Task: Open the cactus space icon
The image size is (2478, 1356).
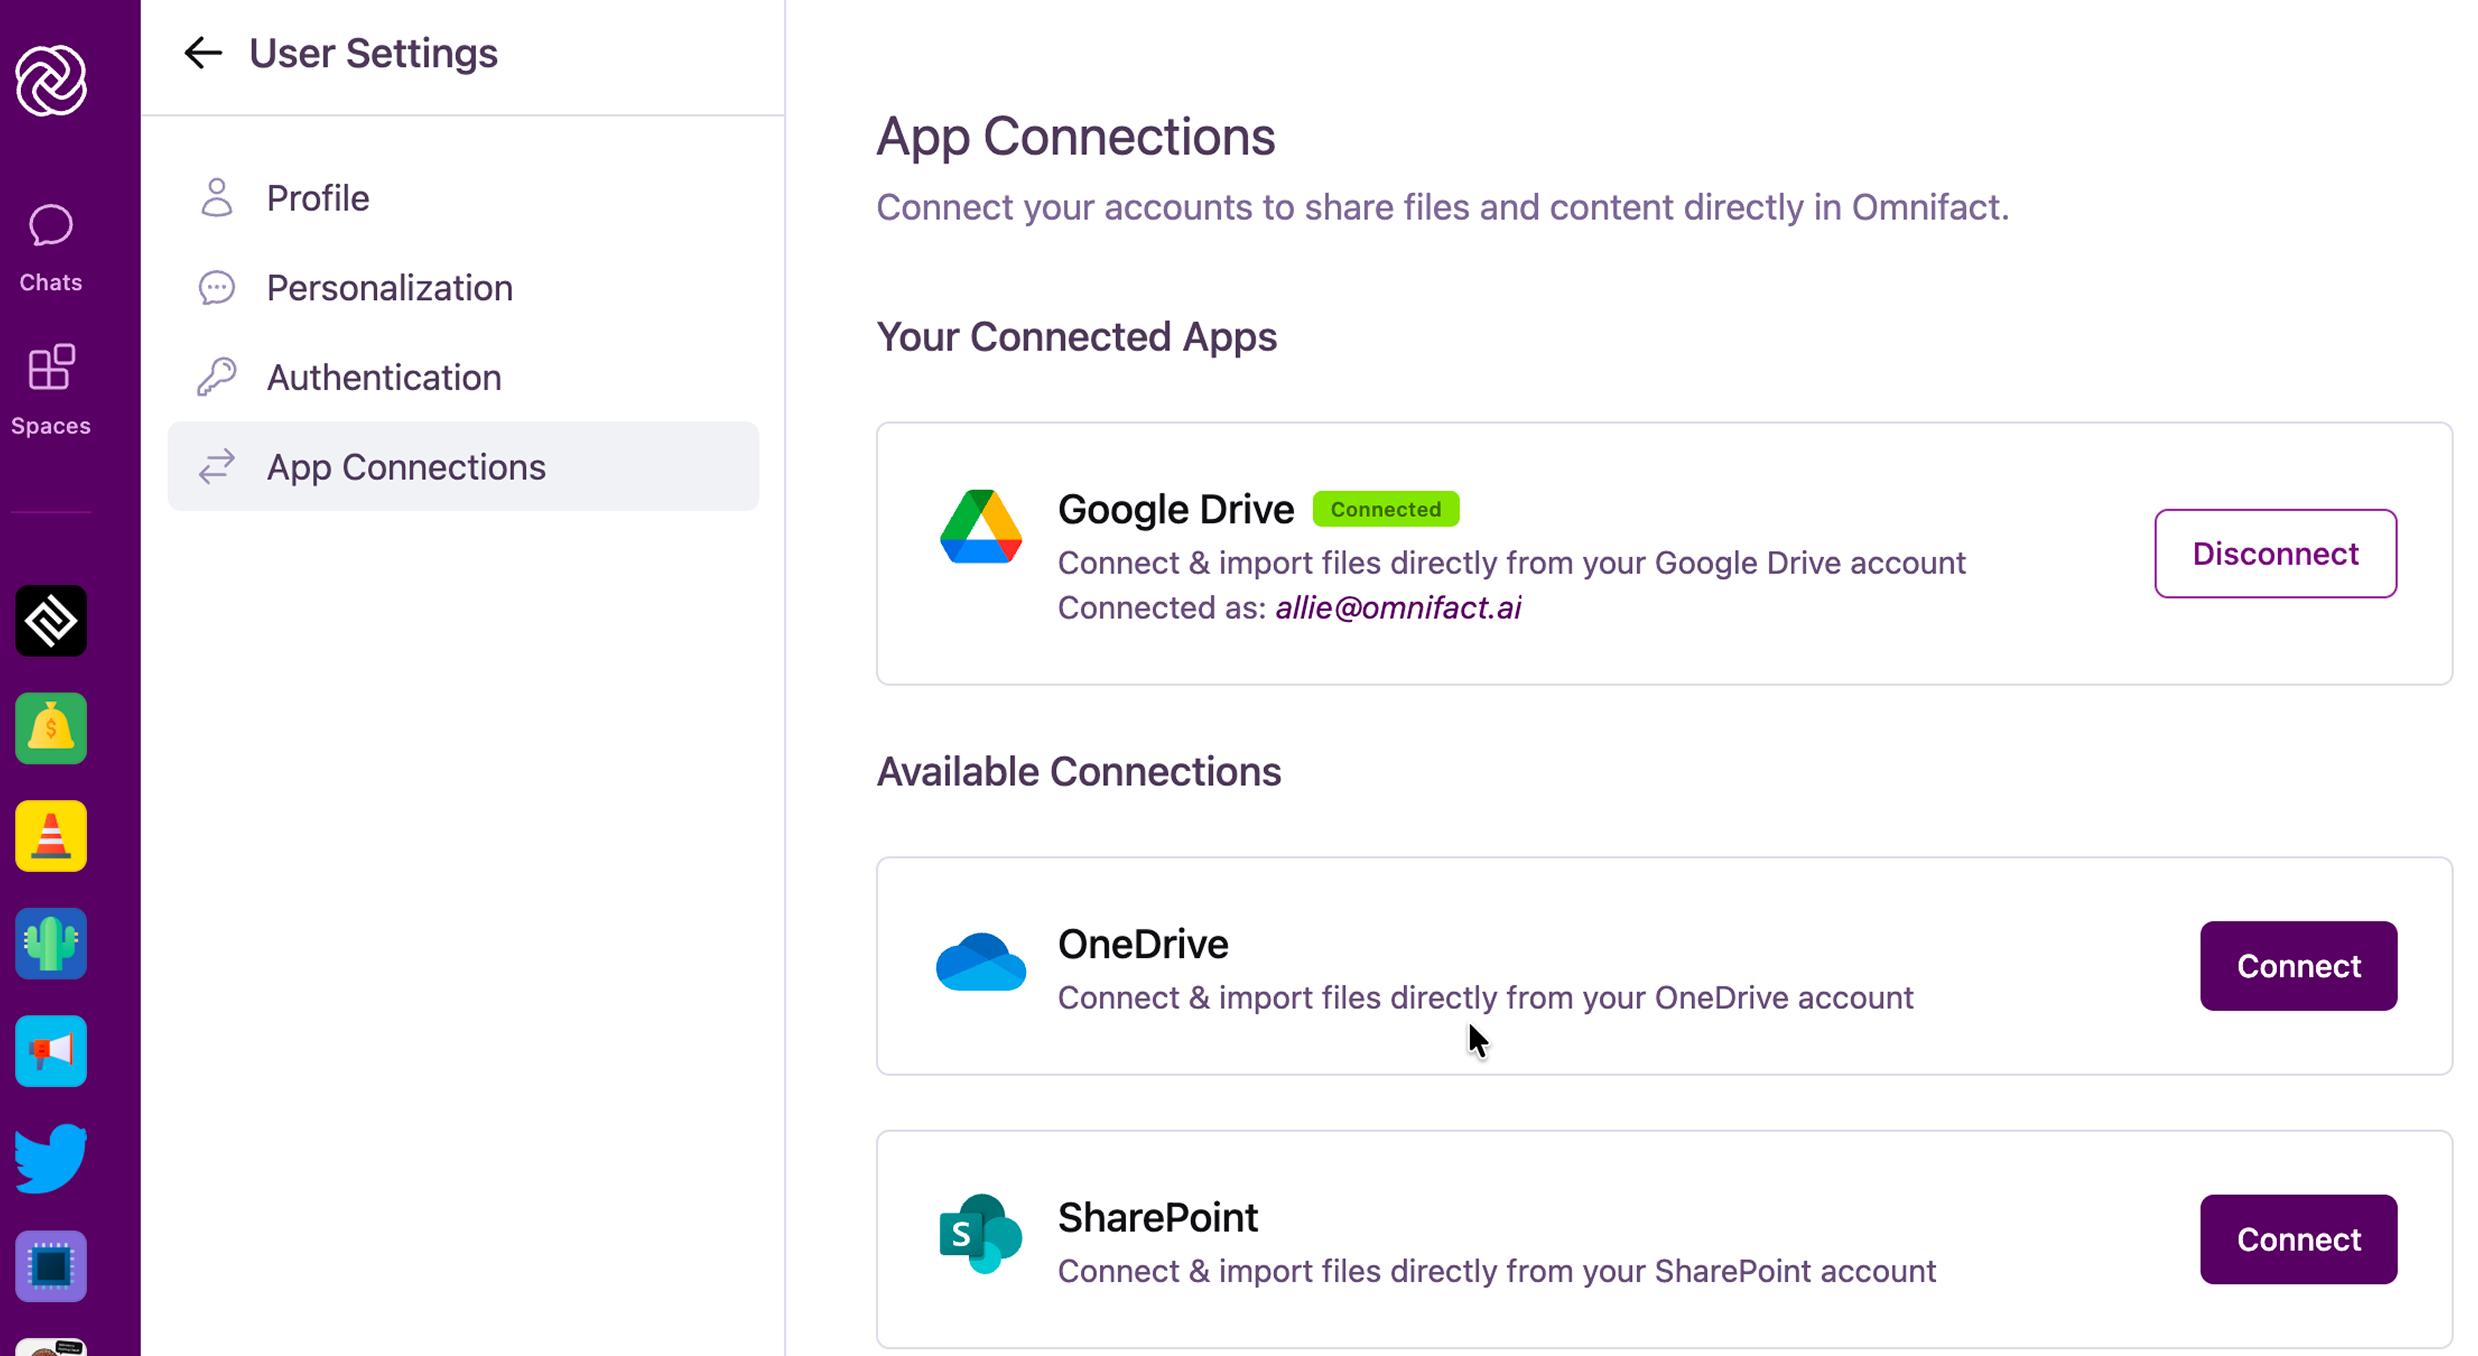Action: pos(51,943)
